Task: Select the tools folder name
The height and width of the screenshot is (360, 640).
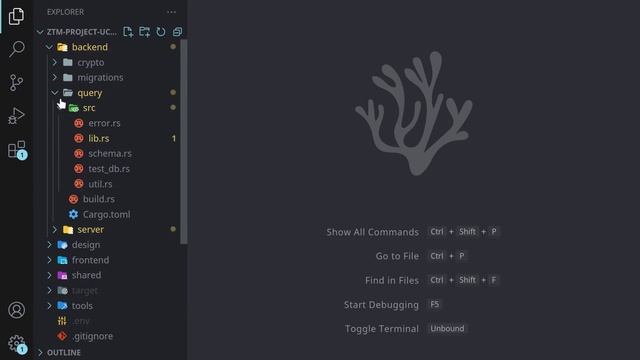Action: pos(82,305)
